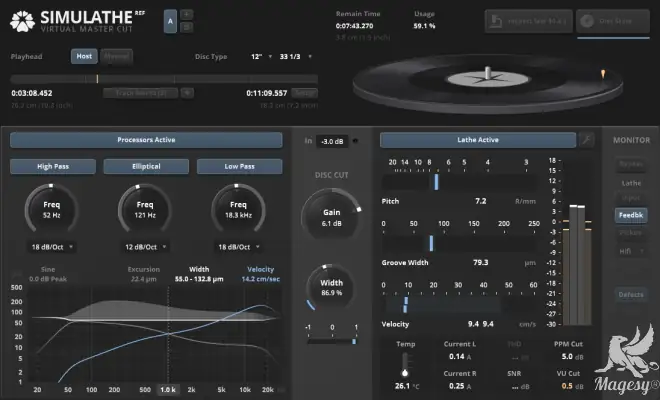Set Playhead mode to Host
Screen dimensions: 660x400
tap(84, 56)
